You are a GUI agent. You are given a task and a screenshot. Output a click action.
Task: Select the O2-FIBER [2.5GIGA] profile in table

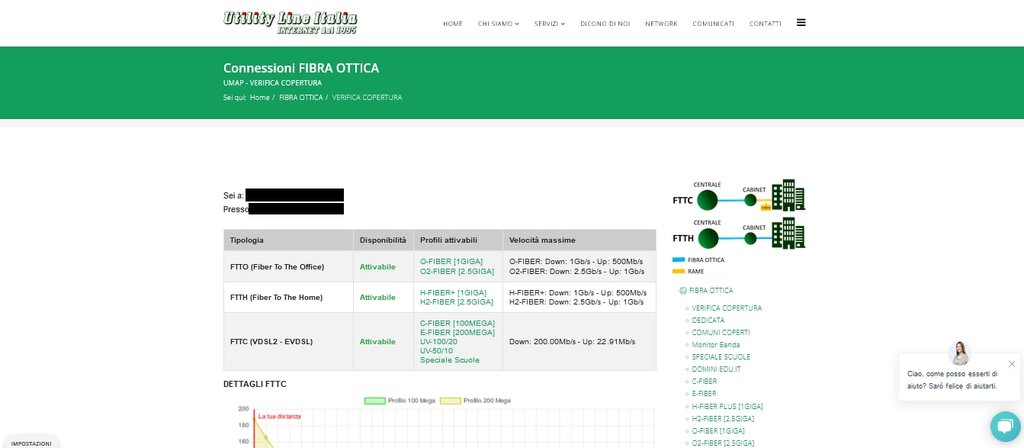point(456,272)
